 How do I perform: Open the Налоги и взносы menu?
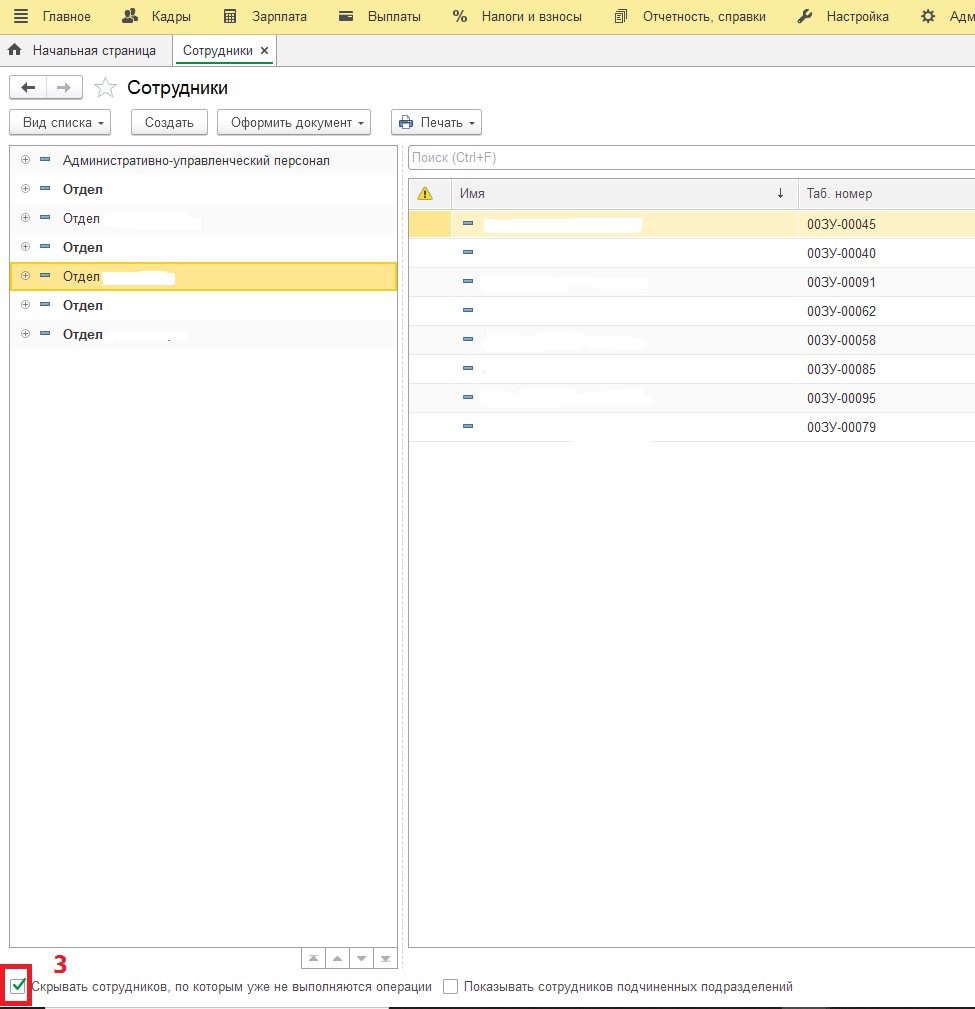tap(532, 17)
